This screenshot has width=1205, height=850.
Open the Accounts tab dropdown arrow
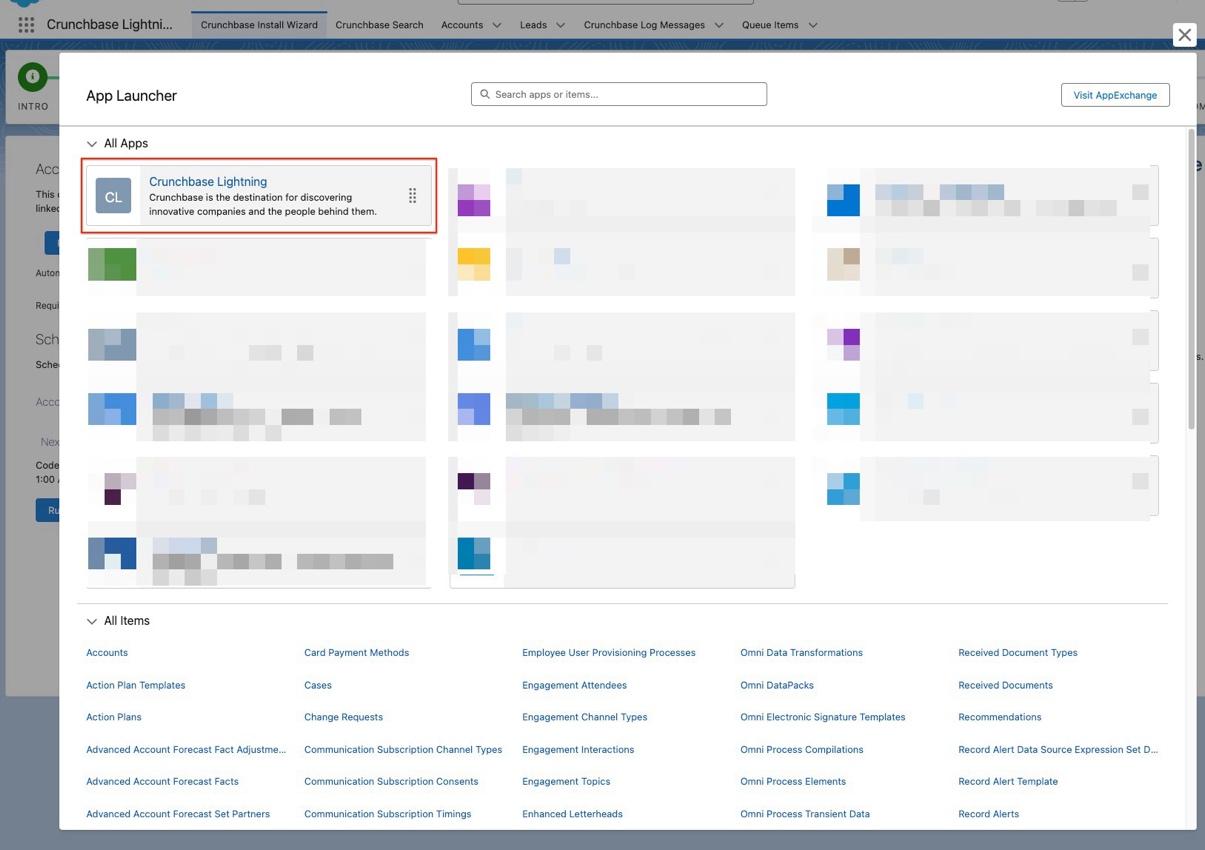click(497, 25)
